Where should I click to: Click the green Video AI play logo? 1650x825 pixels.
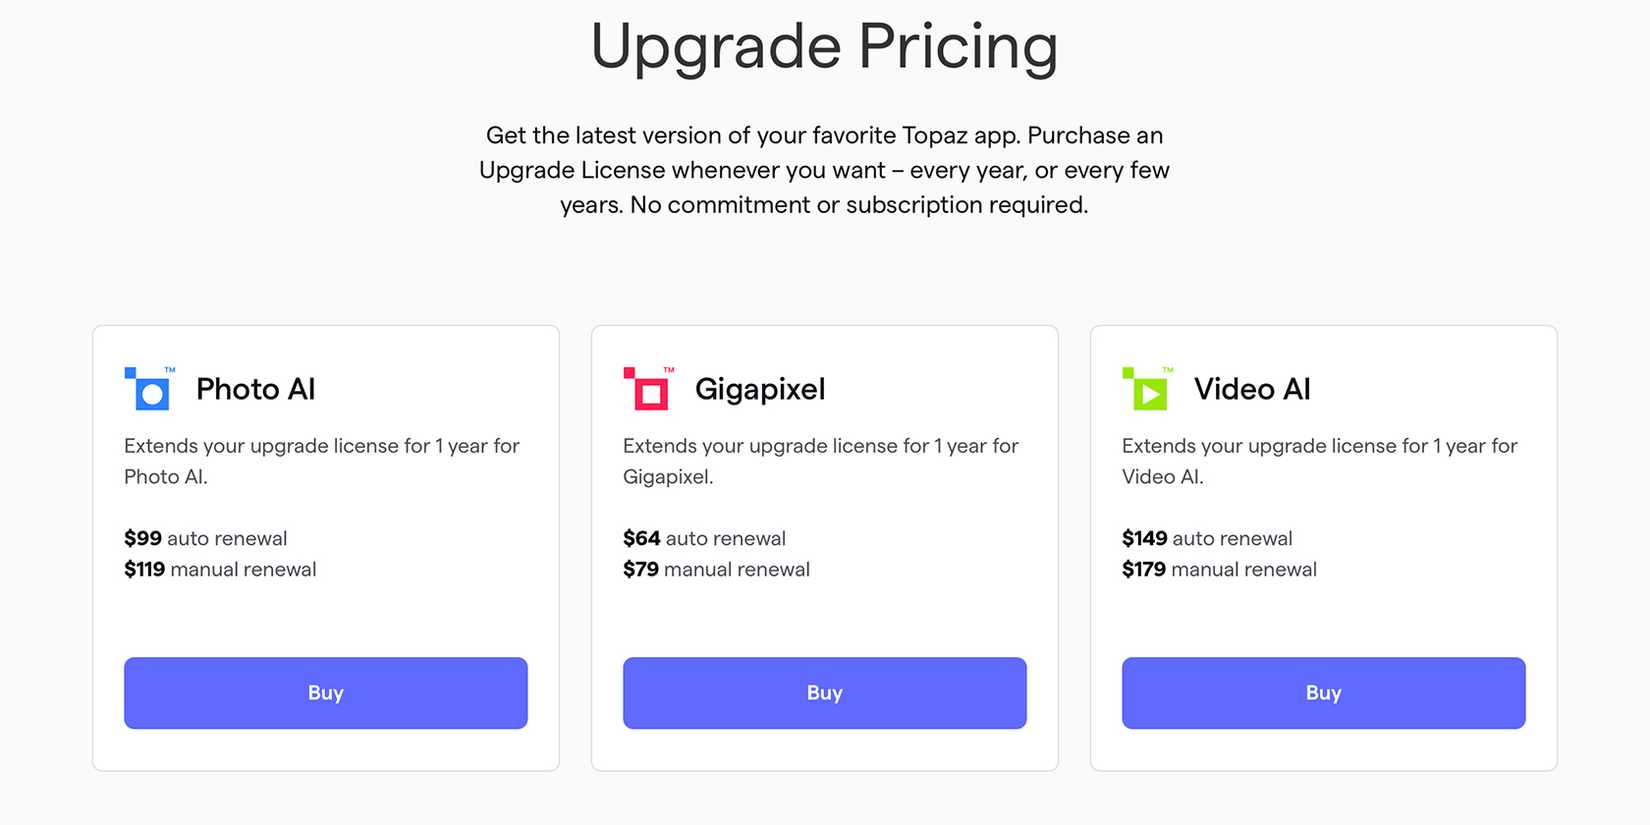(x=1147, y=389)
